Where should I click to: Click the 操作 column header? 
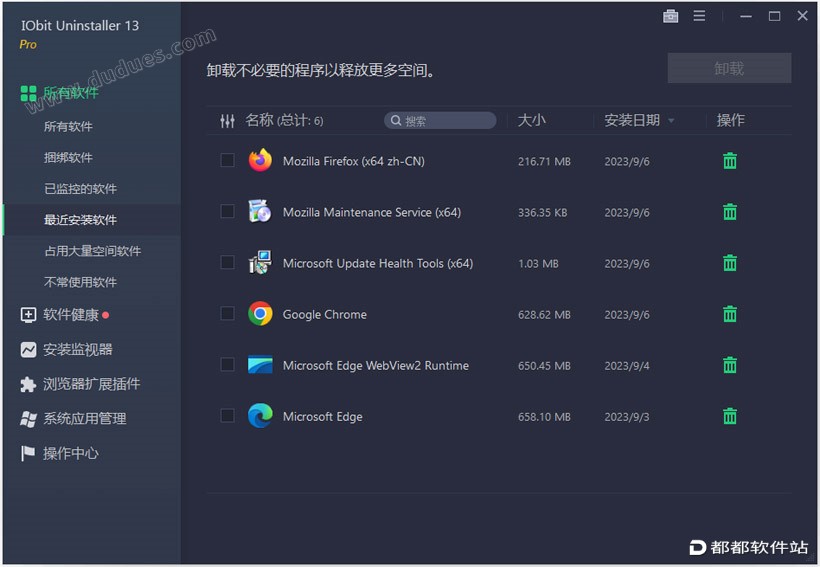(x=730, y=121)
